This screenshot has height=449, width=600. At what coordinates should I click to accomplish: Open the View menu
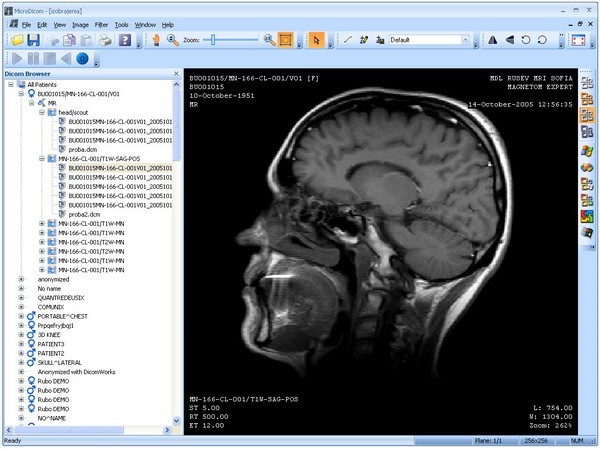(x=59, y=25)
